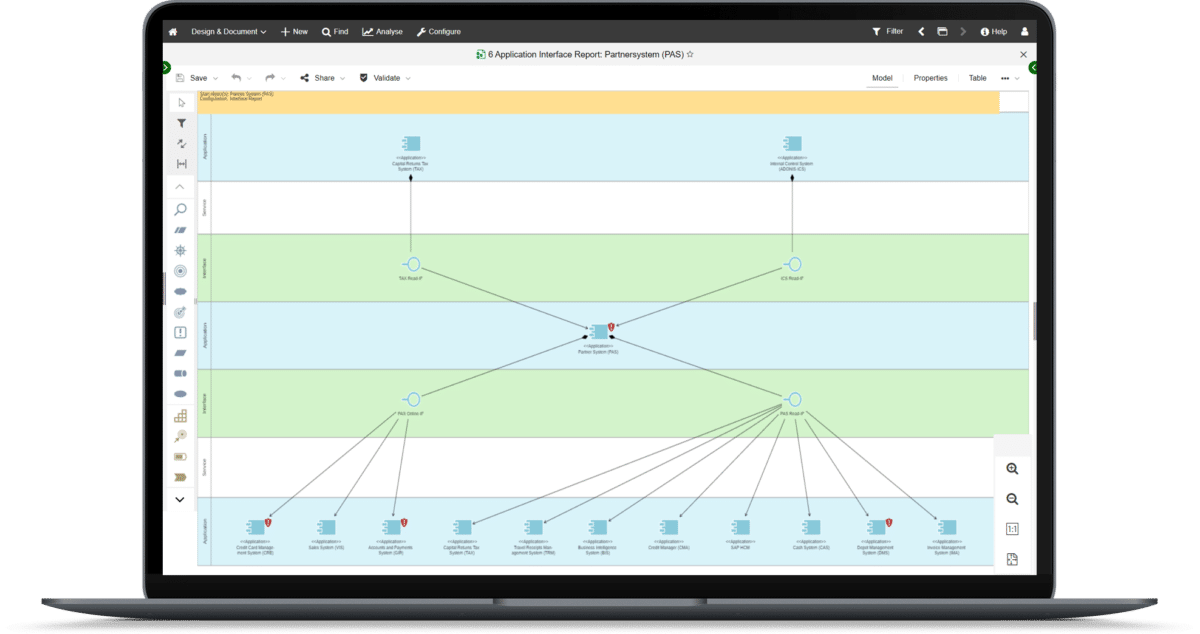
Task: Open the Save dropdown options
Action: tap(215, 77)
